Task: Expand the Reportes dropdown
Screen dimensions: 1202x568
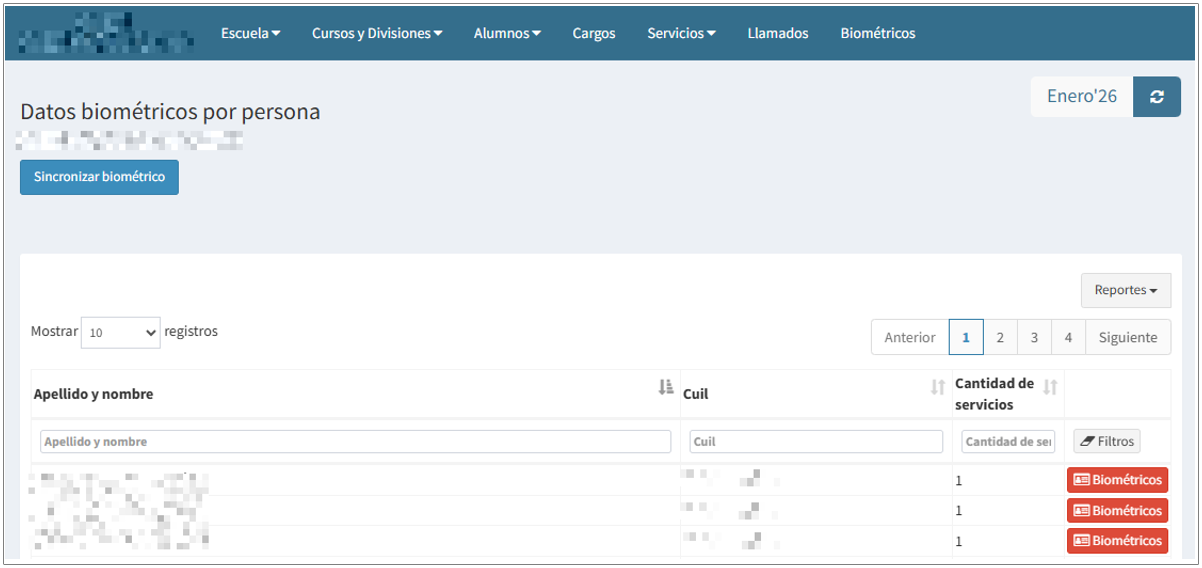Action: click(x=1125, y=290)
